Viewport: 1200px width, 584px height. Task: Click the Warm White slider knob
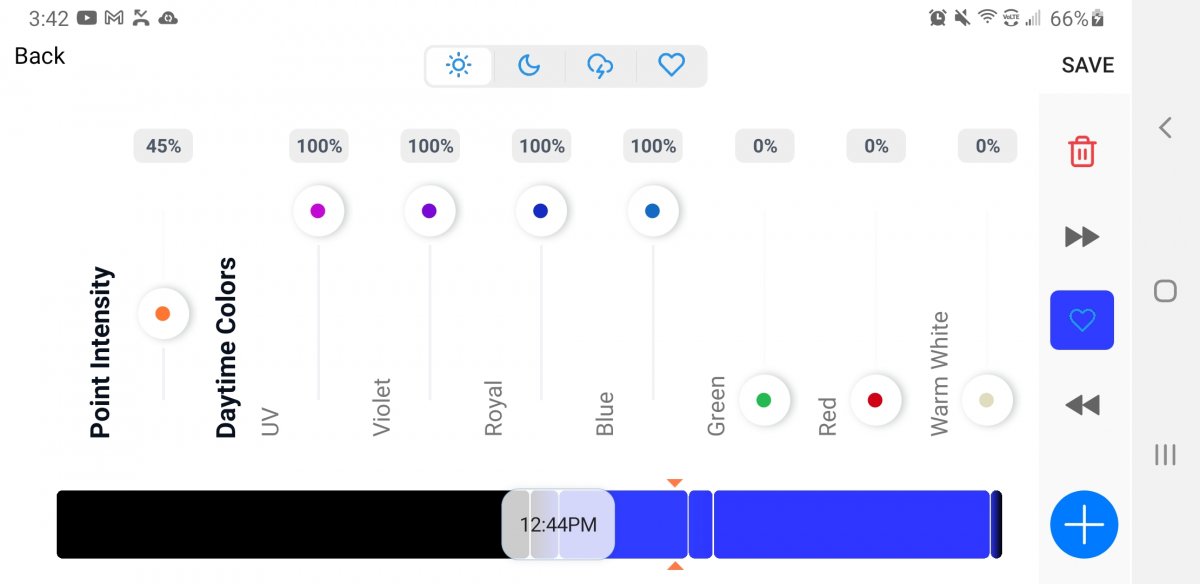[x=987, y=400]
